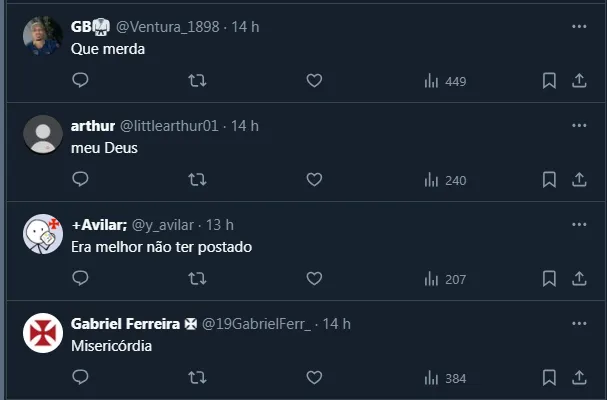Image resolution: width=607 pixels, height=400 pixels.
Task: Like arthur's 'meu Deus' tweet
Action: [x=314, y=180]
